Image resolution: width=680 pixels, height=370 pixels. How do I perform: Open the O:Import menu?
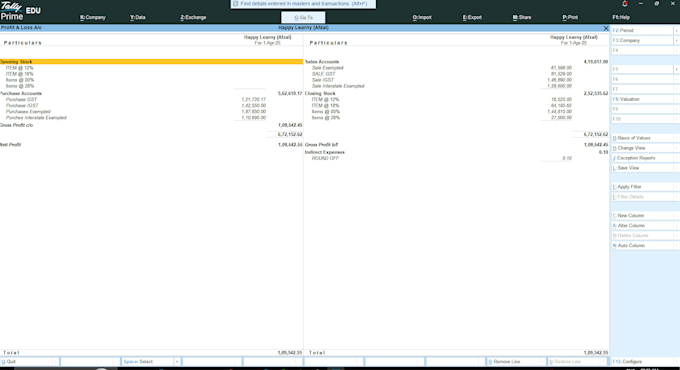pos(422,17)
